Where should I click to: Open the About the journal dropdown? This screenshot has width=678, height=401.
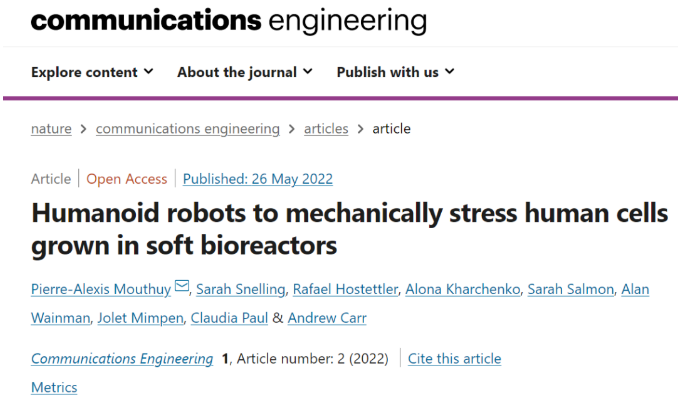pyautogui.click(x=245, y=72)
